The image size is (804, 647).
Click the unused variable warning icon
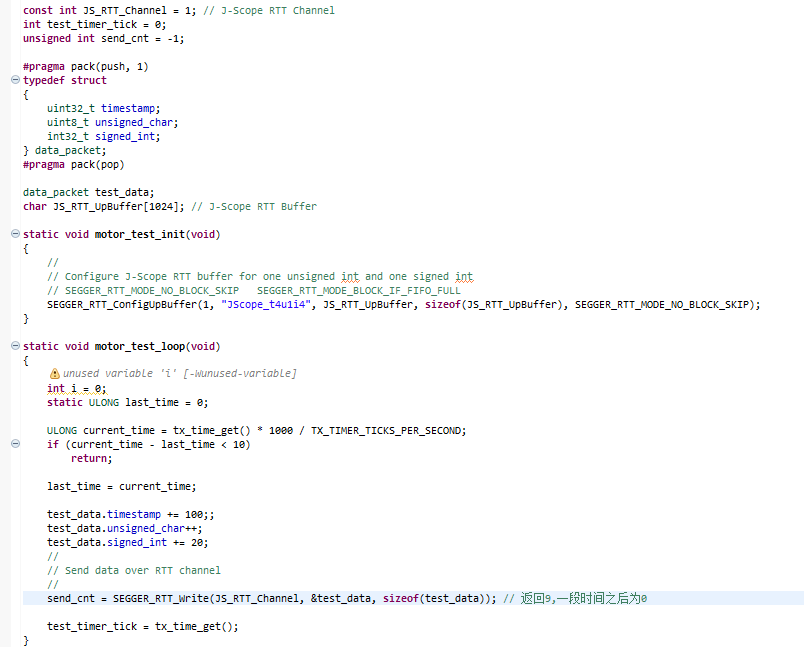(x=55, y=373)
